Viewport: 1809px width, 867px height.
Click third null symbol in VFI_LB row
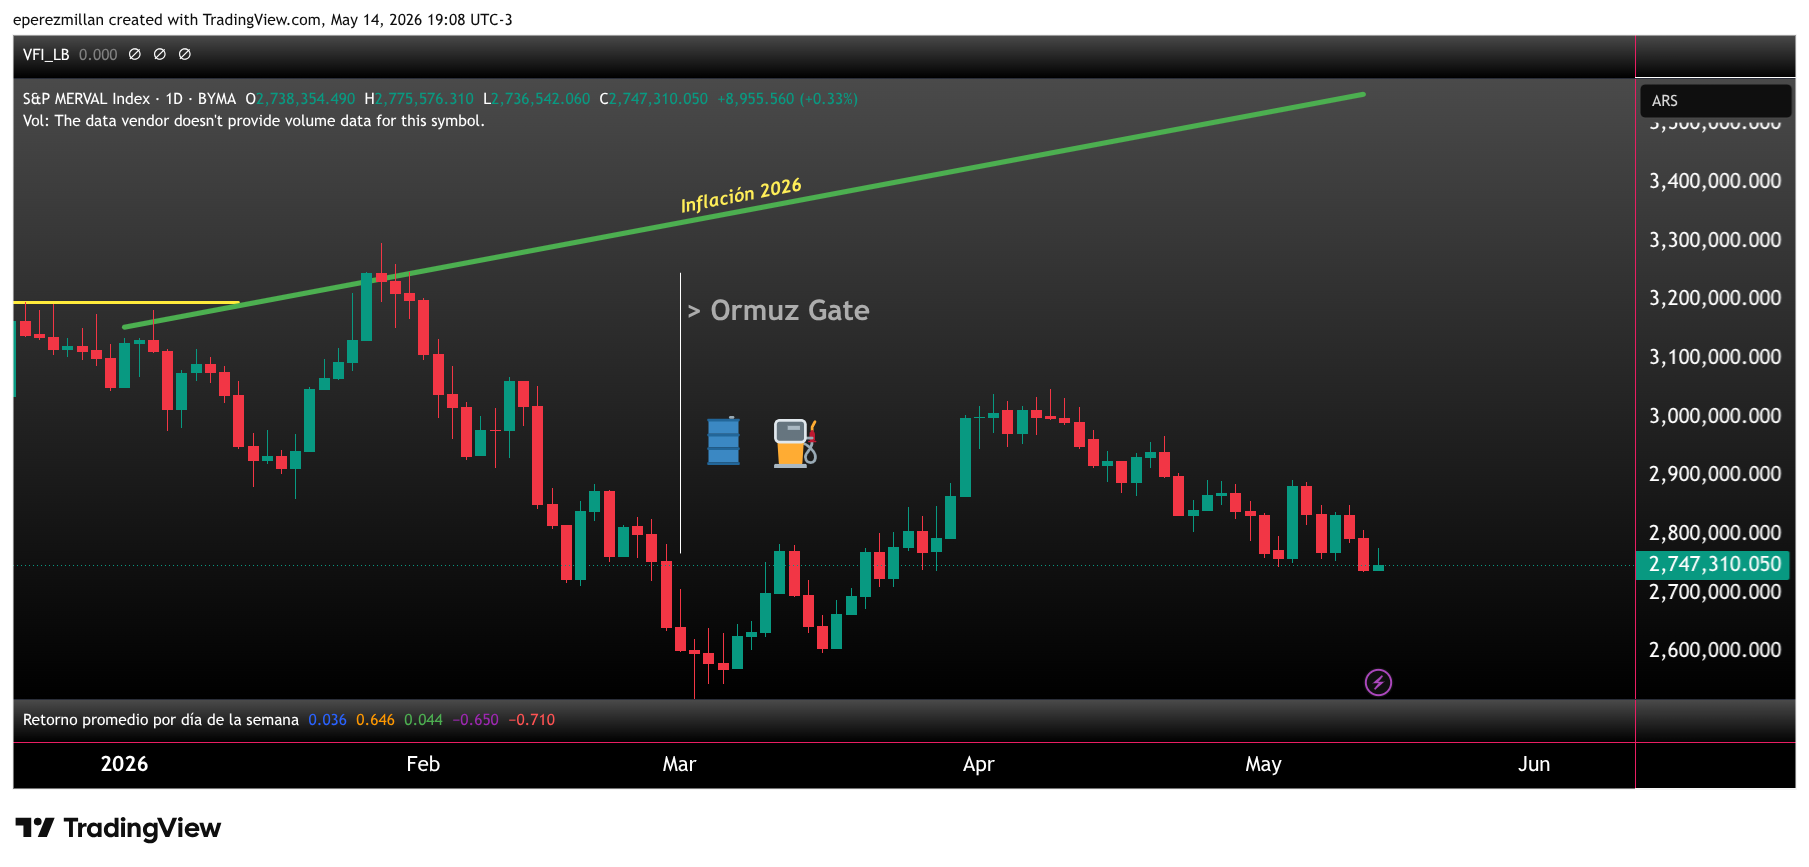click(185, 54)
